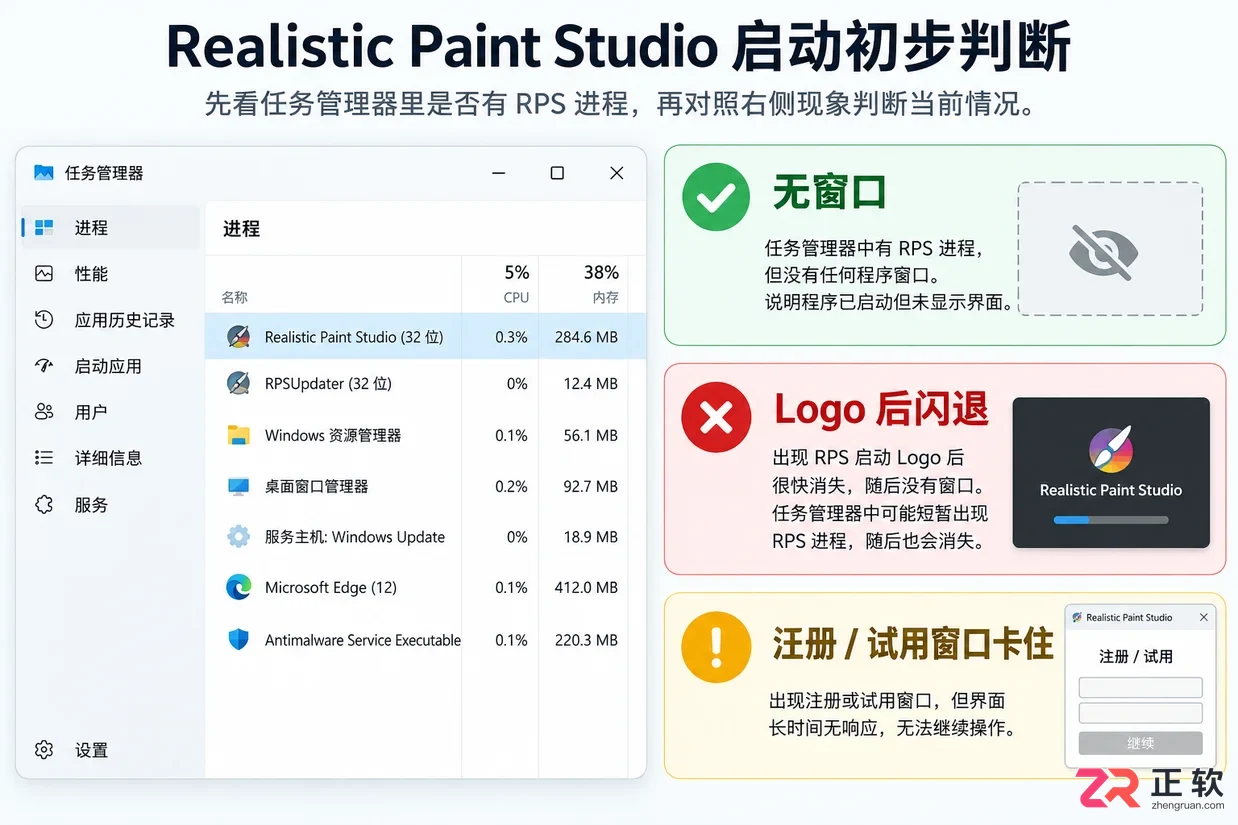Click the 进程 grid icon in sidebar
The width and height of the screenshot is (1238, 825).
pos(44,228)
